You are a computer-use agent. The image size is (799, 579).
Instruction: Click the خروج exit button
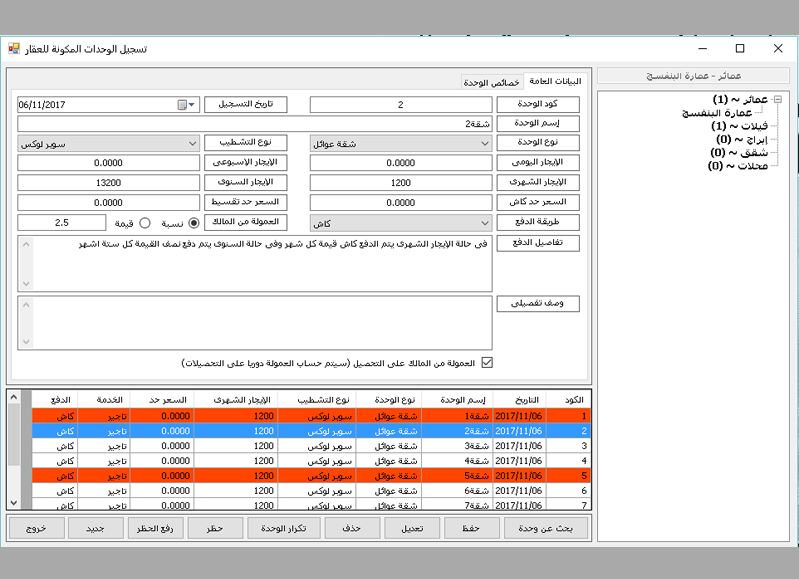(37, 528)
